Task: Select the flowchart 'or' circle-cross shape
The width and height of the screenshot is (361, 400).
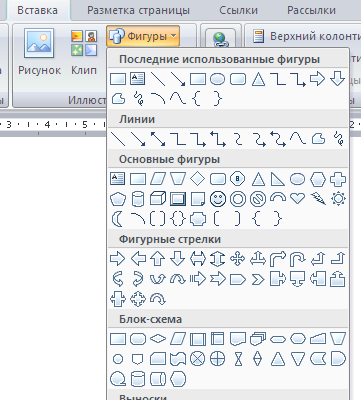Action: click(218, 359)
